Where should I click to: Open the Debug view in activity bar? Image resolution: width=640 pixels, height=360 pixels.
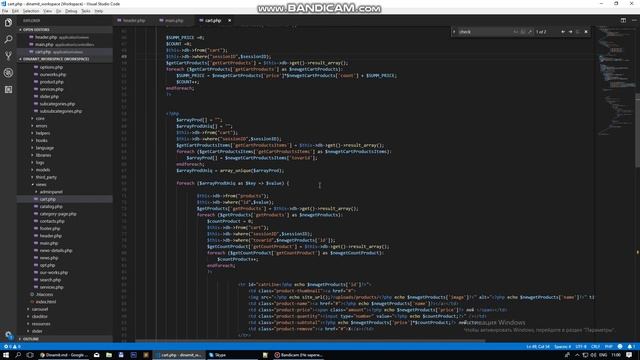[x=8, y=73]
